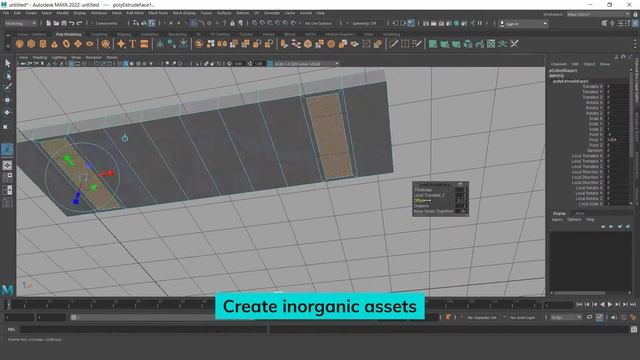
Task: Click Channels menu in Channel Box
Action: [558, 64]
